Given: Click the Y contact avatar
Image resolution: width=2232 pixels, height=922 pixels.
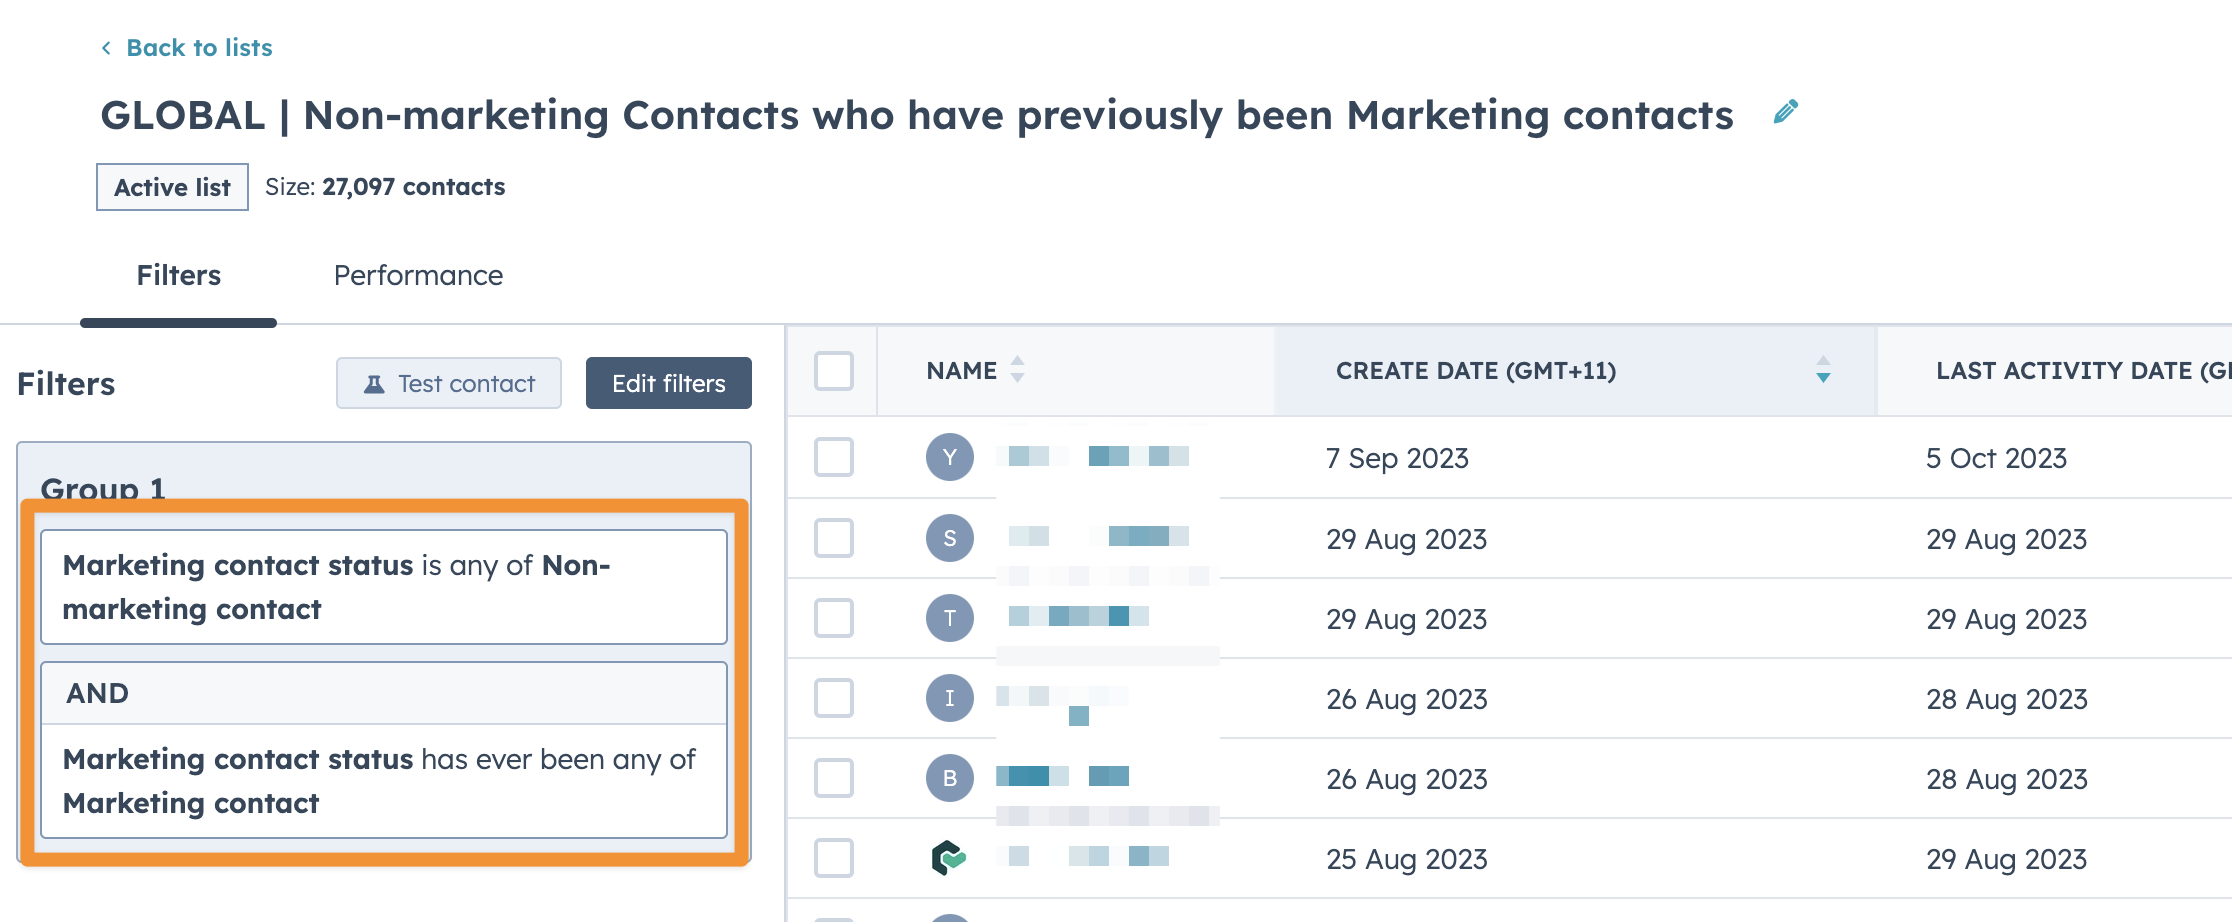Looking at the screenshot, I should click(x=949, y=457).
